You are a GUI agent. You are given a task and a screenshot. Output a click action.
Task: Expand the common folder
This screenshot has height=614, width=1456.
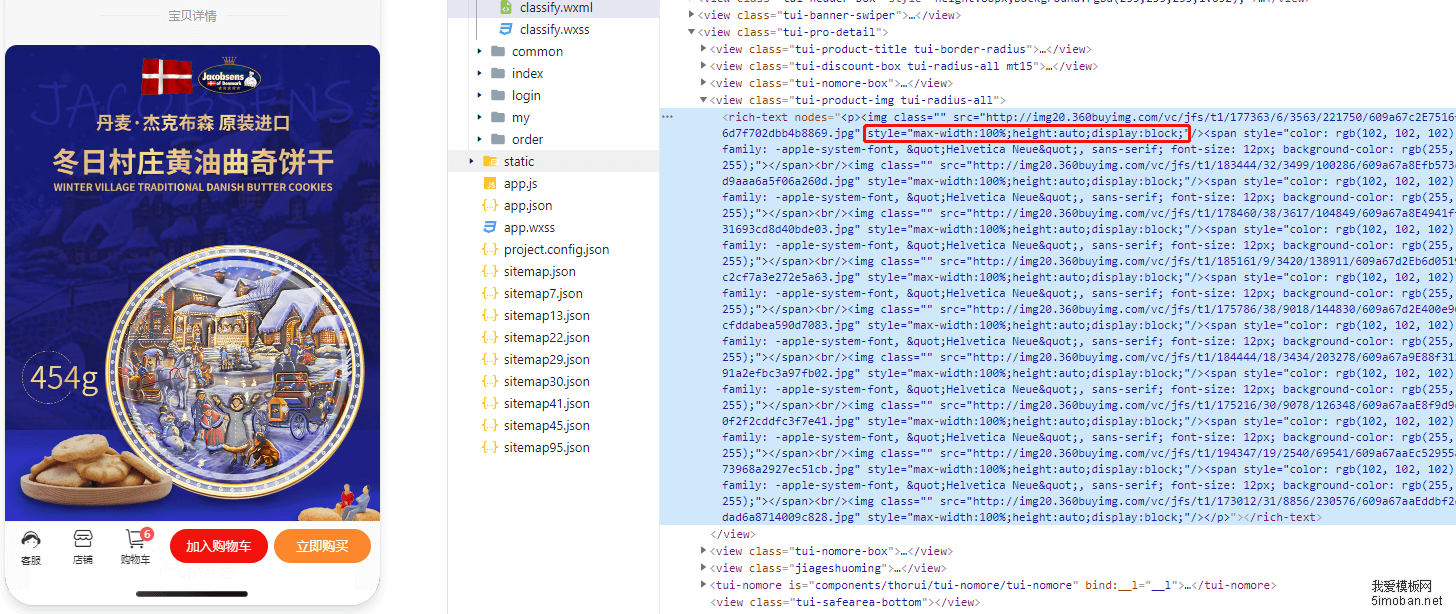[479, 52]
